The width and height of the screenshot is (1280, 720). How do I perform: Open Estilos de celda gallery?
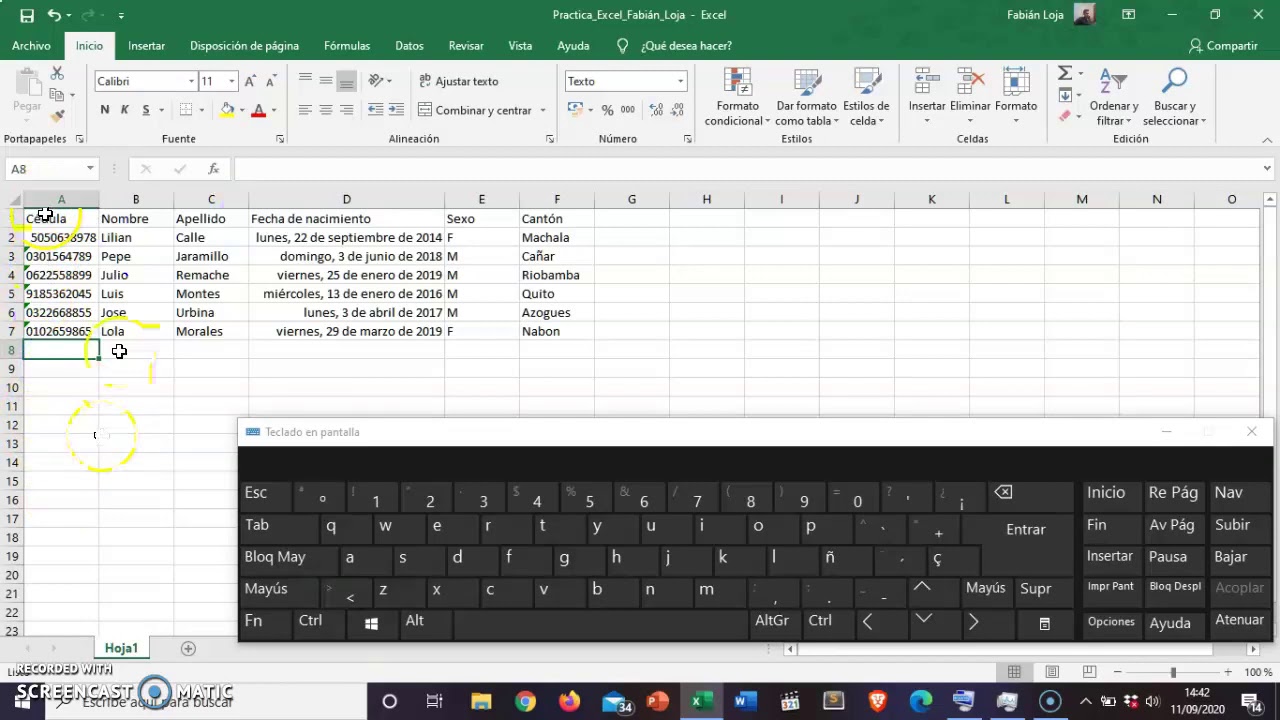(x=866, y=97)
